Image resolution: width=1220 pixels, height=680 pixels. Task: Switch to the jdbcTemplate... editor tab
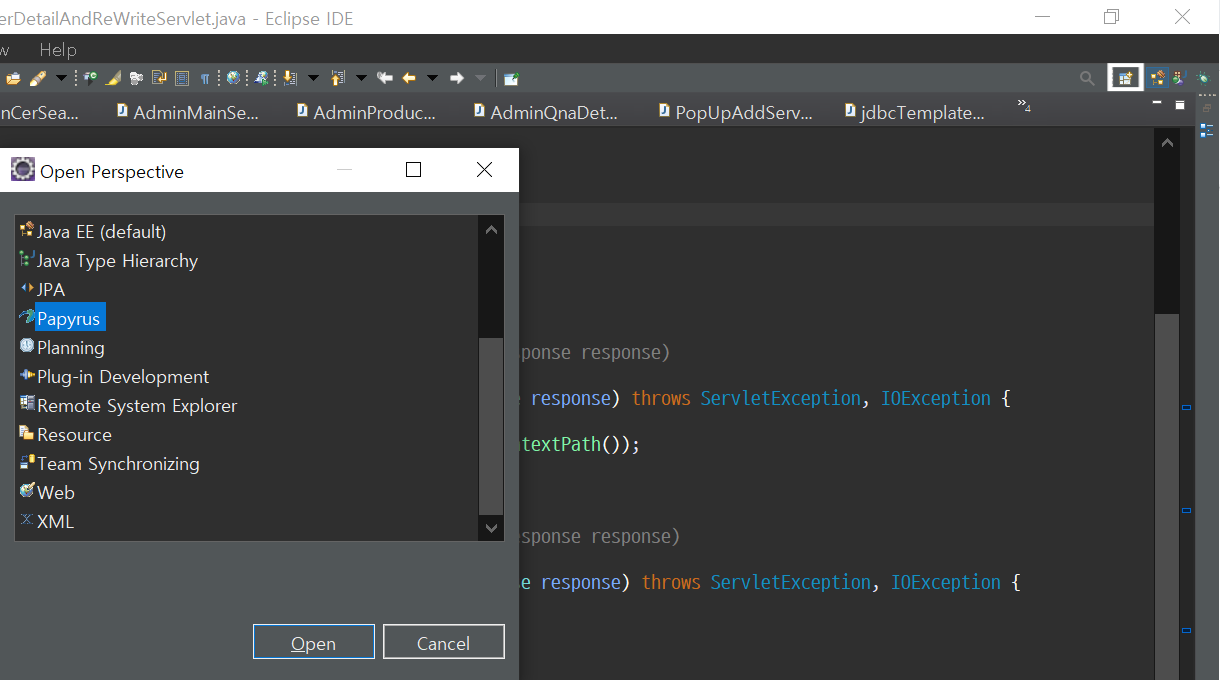915,113
